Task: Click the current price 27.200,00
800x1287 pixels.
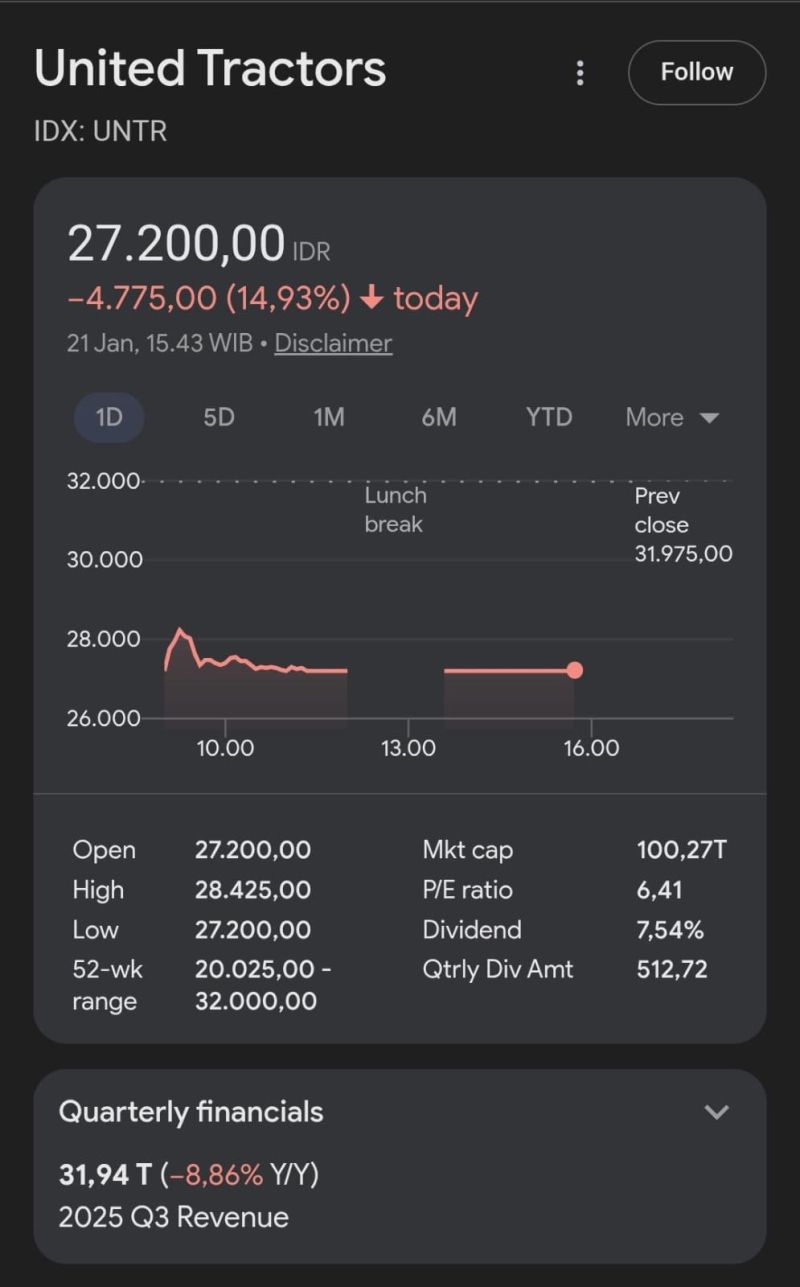Action: point(176,244)
